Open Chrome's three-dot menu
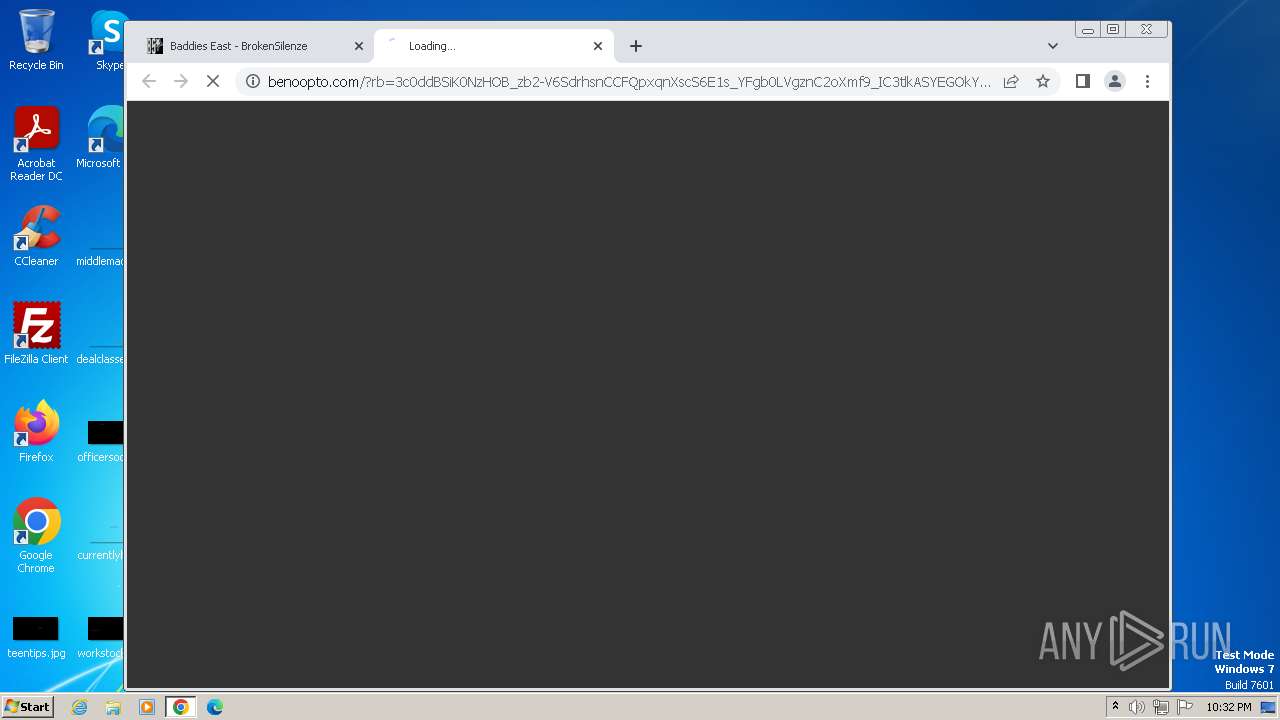 point(1147,81)
